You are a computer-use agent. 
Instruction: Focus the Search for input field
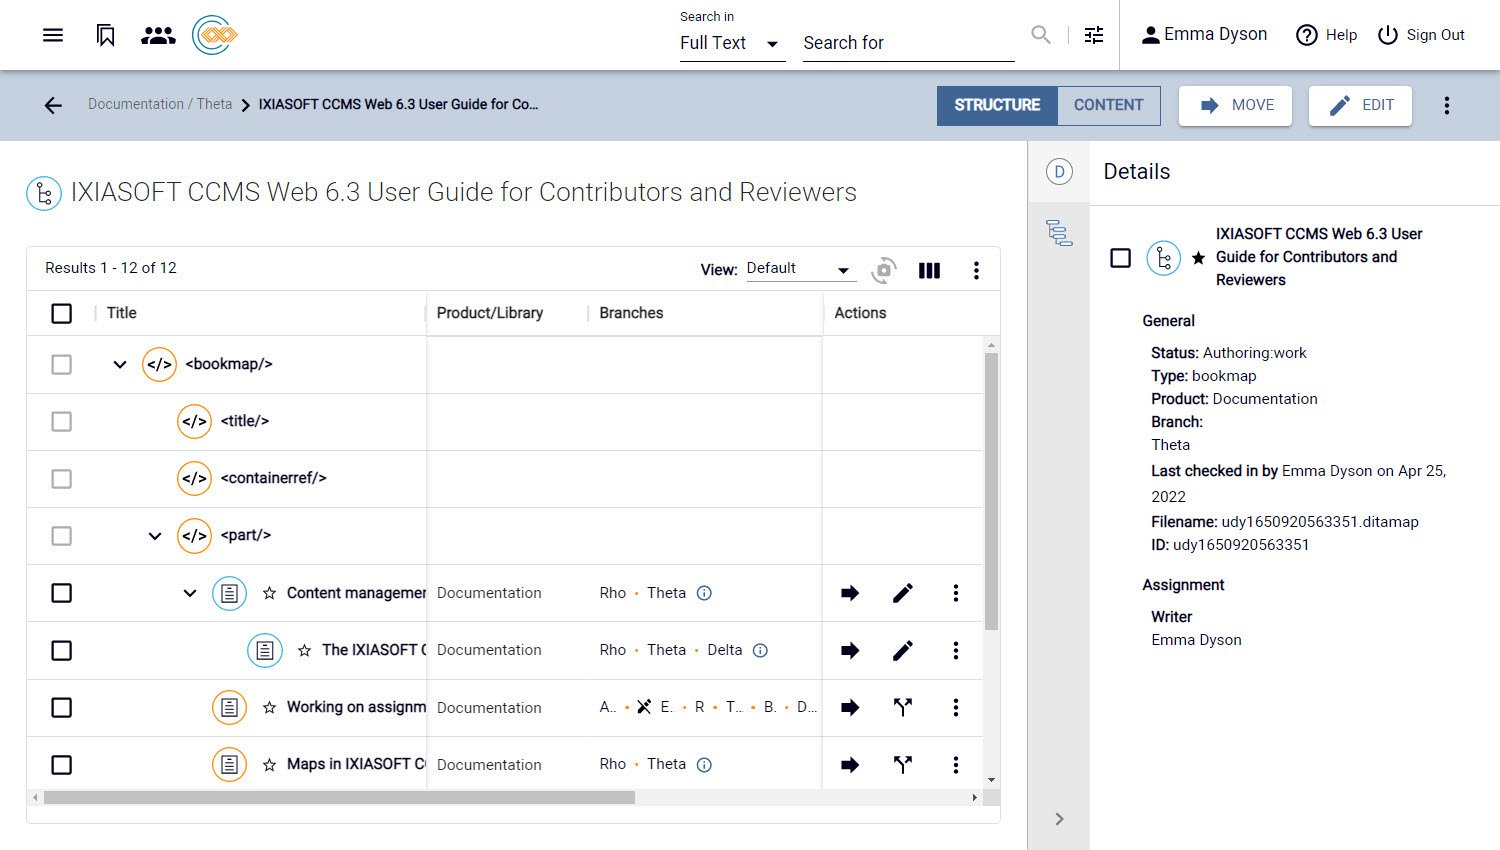(908, 43)
